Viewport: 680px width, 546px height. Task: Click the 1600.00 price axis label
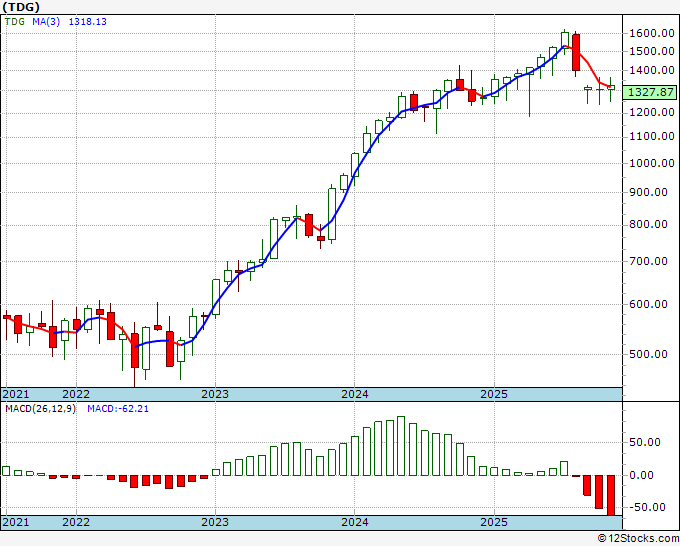pyautogui.click(x=651, y=33)
